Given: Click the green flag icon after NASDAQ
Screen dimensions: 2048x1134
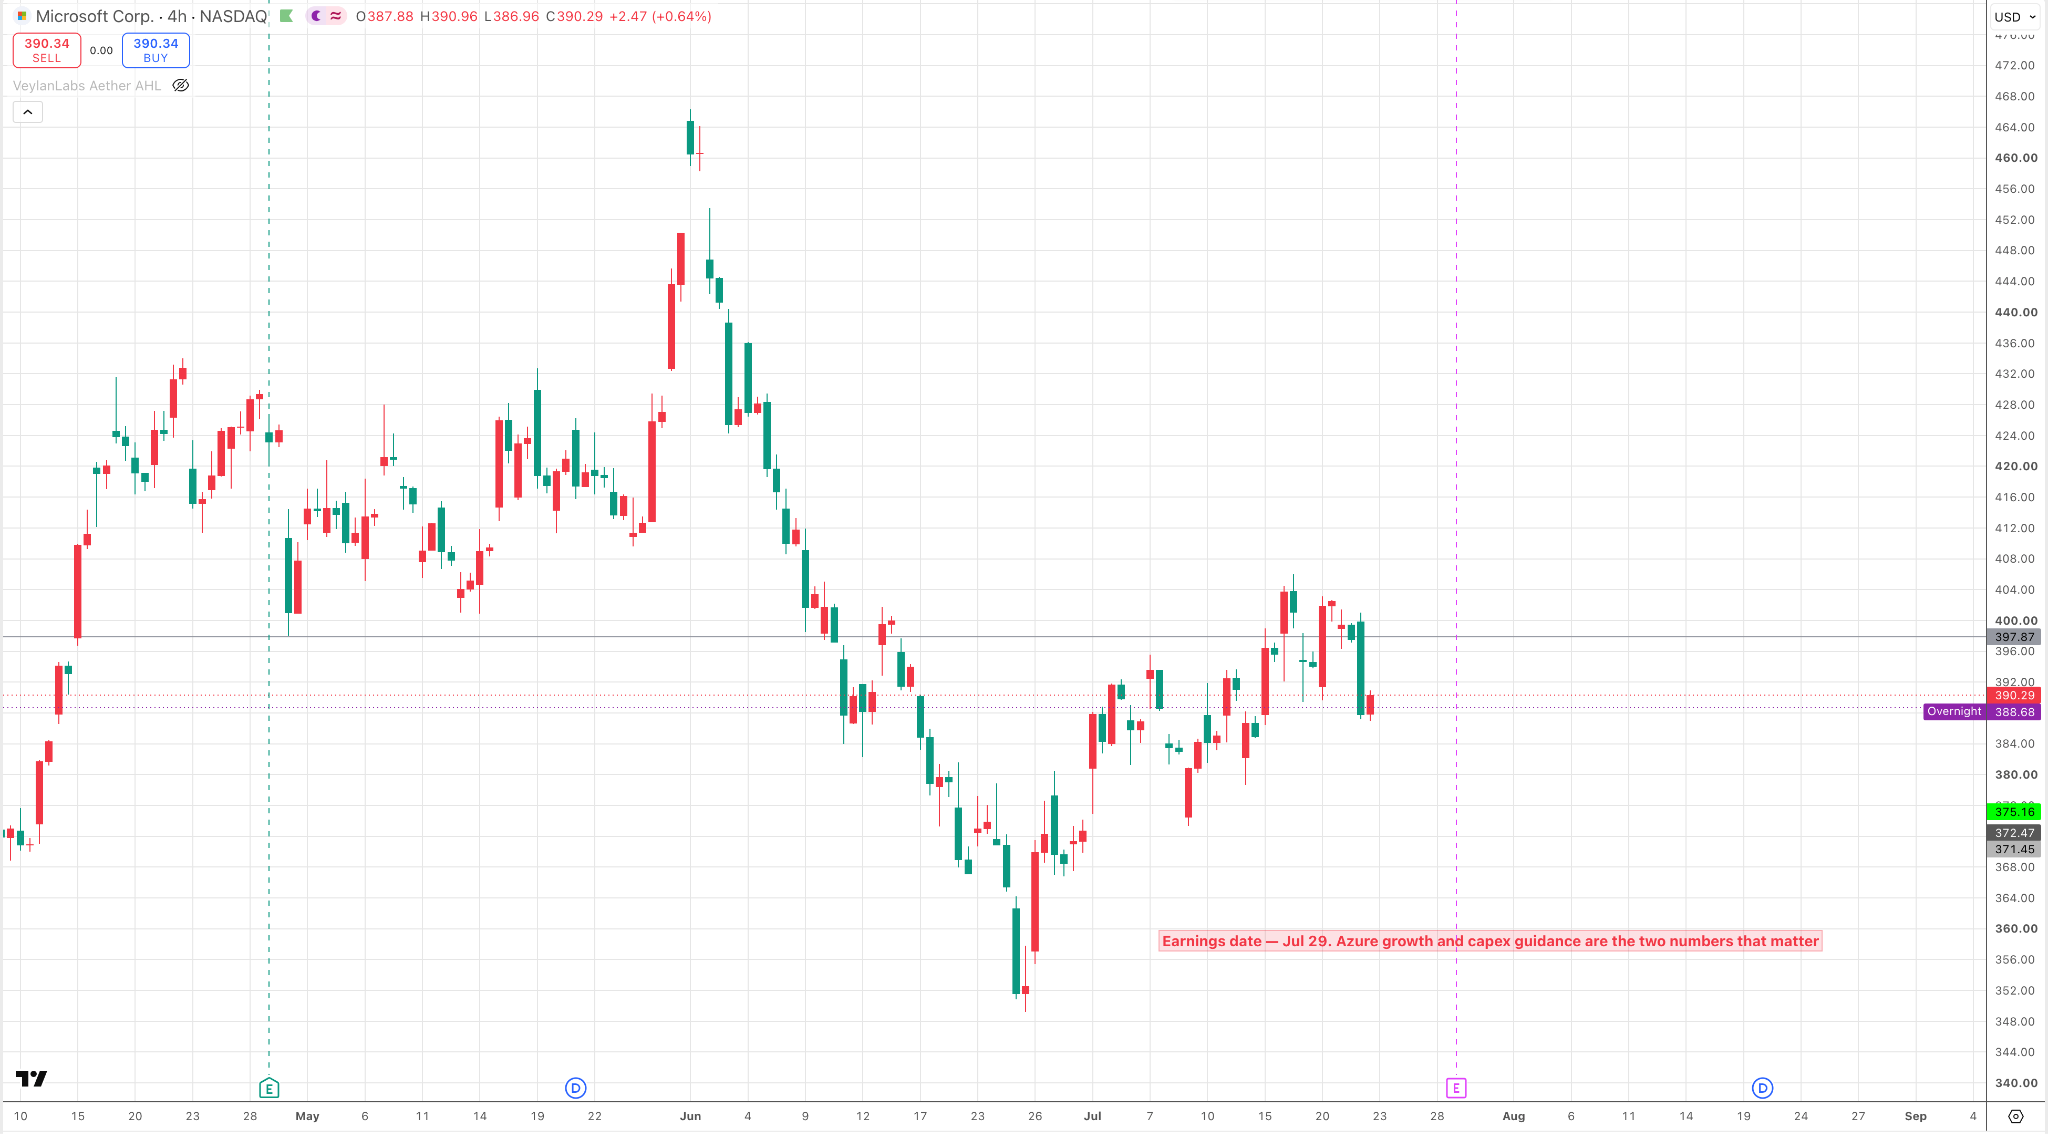Looking at the screenshot, I should point(286,16).
